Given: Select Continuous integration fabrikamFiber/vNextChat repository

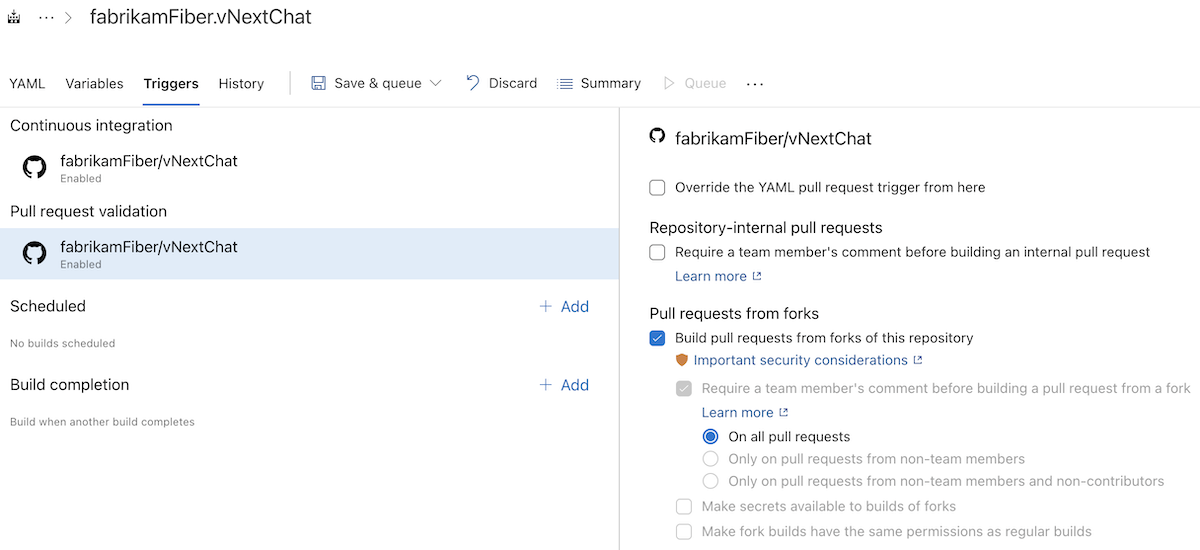Looking at the screenshot, I should point(310,167).
